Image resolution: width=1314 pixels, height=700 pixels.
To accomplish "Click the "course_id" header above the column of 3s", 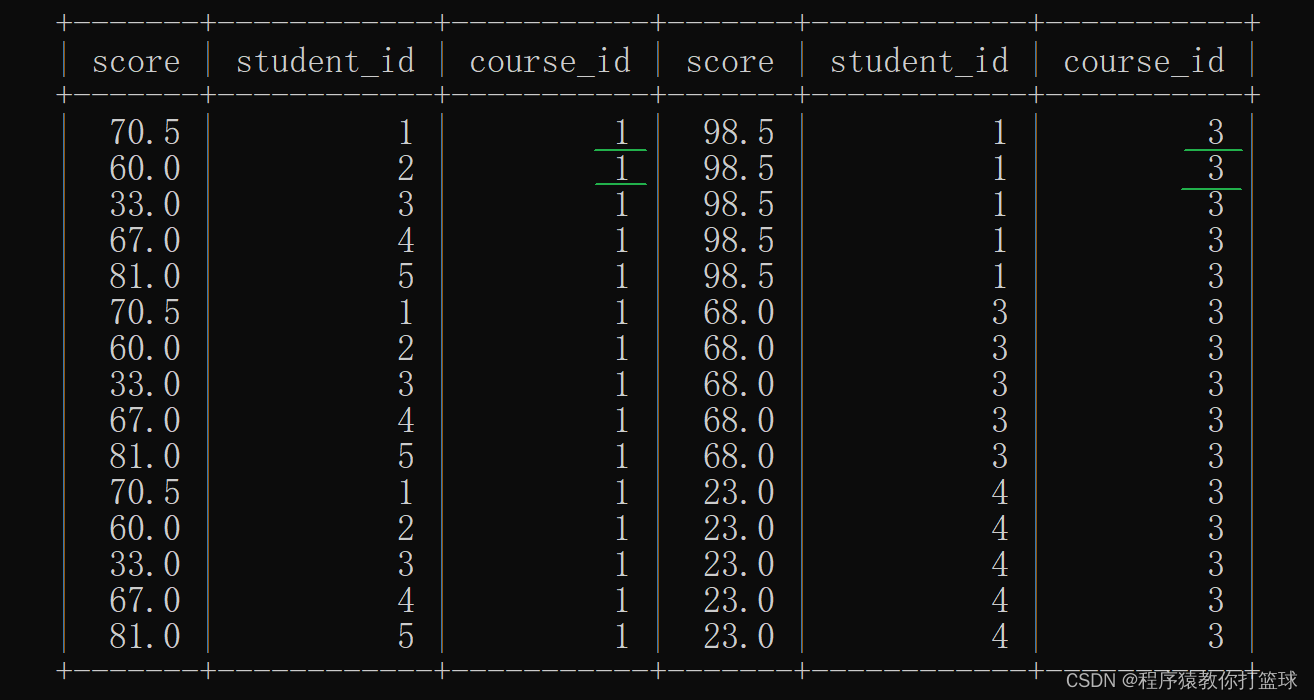I will pos(1144,62).
